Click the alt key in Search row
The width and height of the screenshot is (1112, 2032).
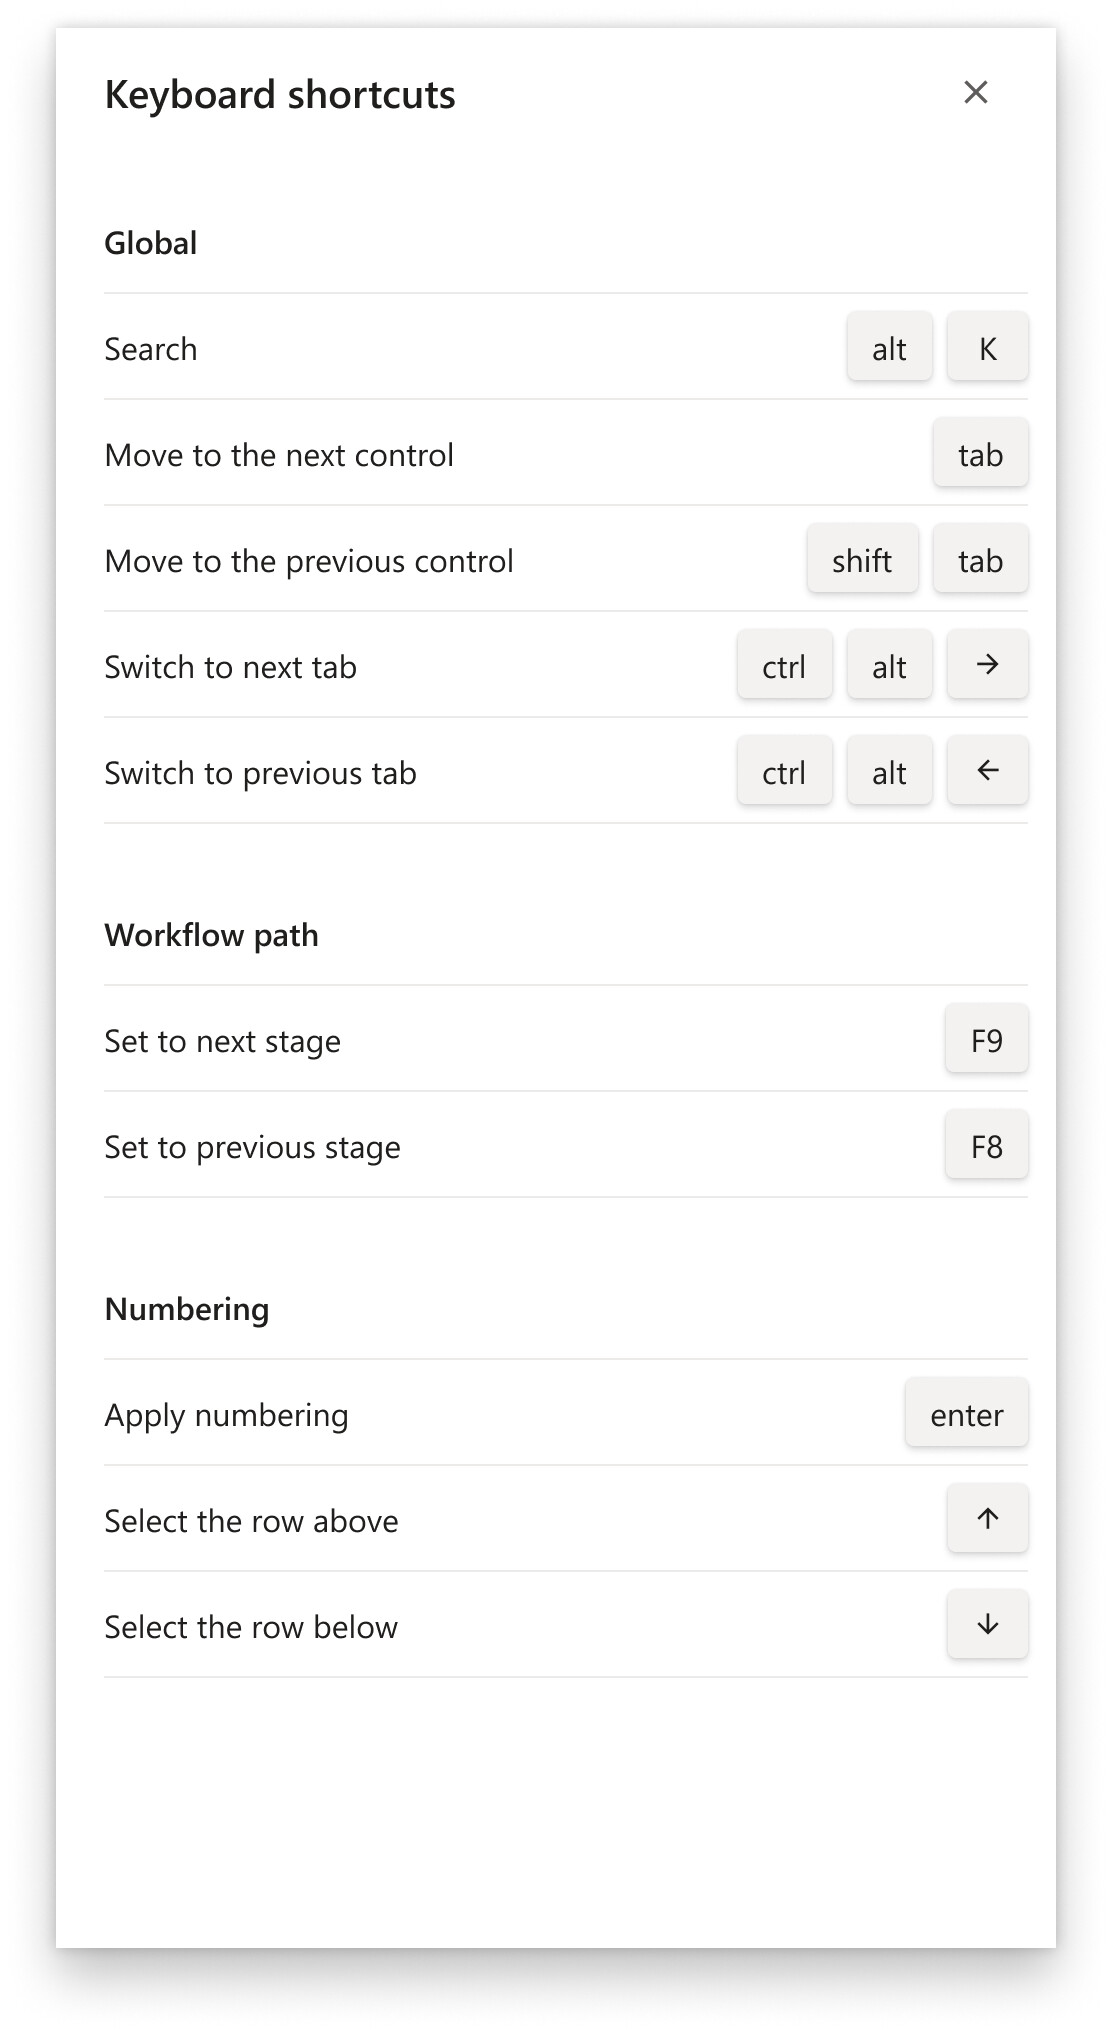pyautogui.click(x=889, y=349)
